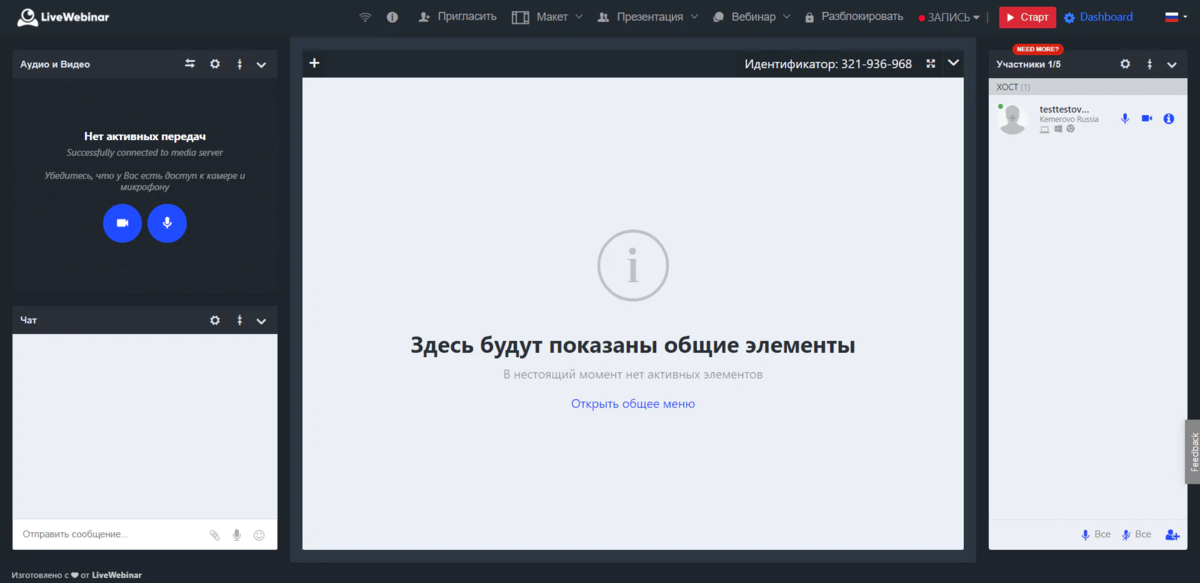The width and height of the screenshot is (1200, 583).
Task: Click the info icon in top toolbar
Action: click(x=392, y=17)
